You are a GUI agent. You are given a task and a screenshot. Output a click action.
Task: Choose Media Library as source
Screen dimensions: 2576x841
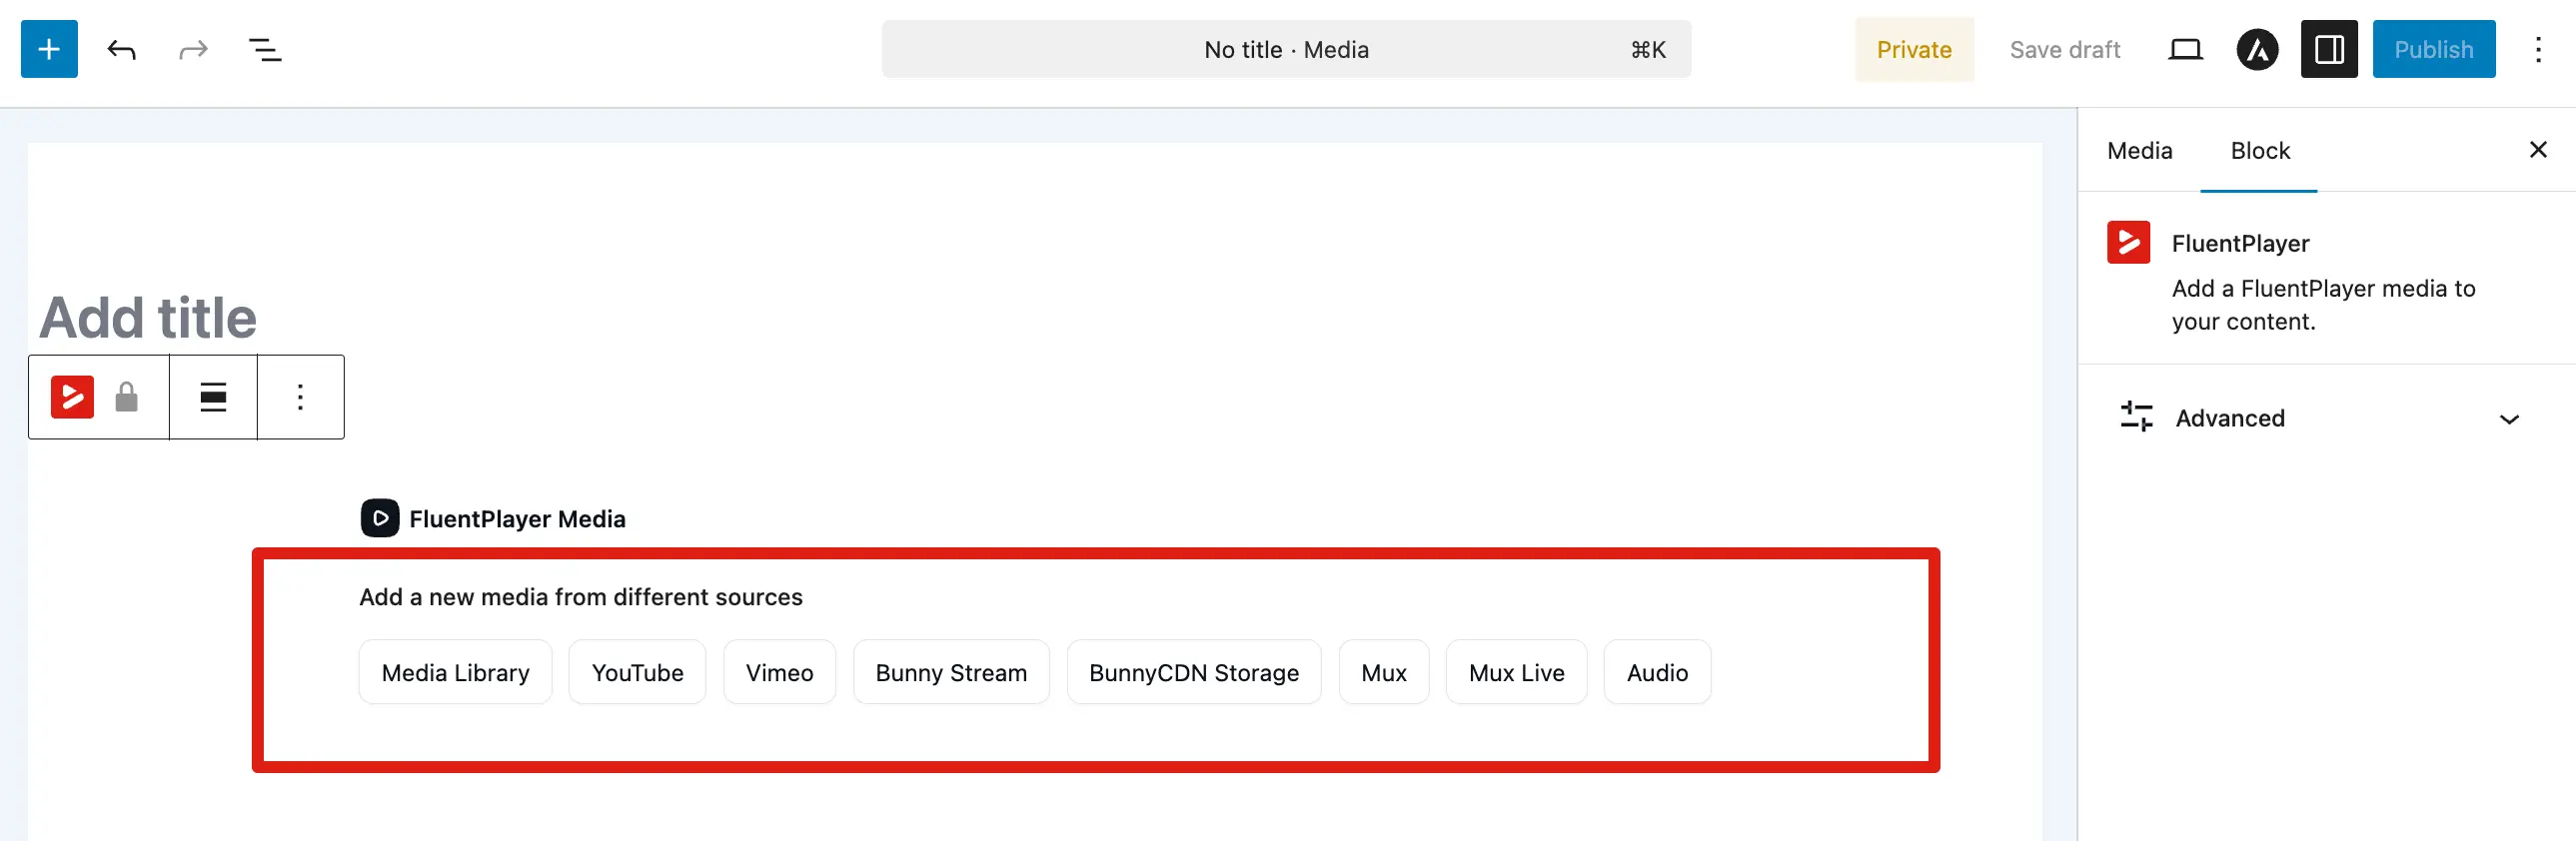pyautogui.click(x=455, y=672)
